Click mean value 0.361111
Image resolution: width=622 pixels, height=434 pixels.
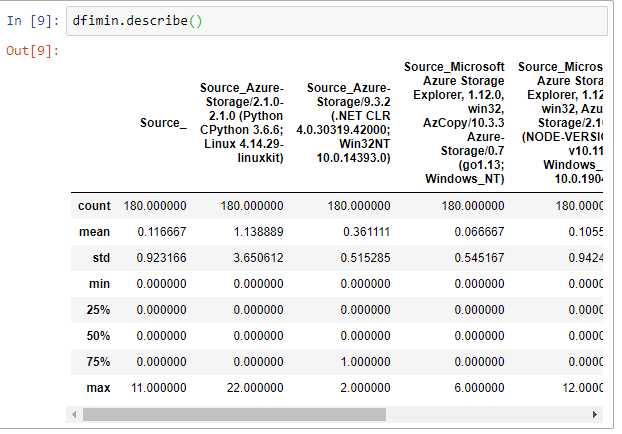click(x=367, y=232)
